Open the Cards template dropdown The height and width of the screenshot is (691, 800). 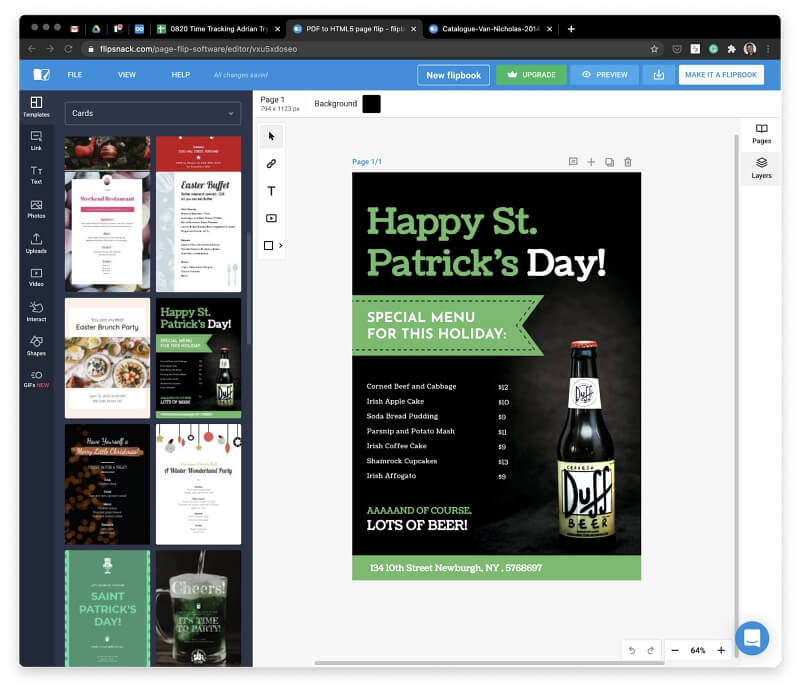[152, 113]
